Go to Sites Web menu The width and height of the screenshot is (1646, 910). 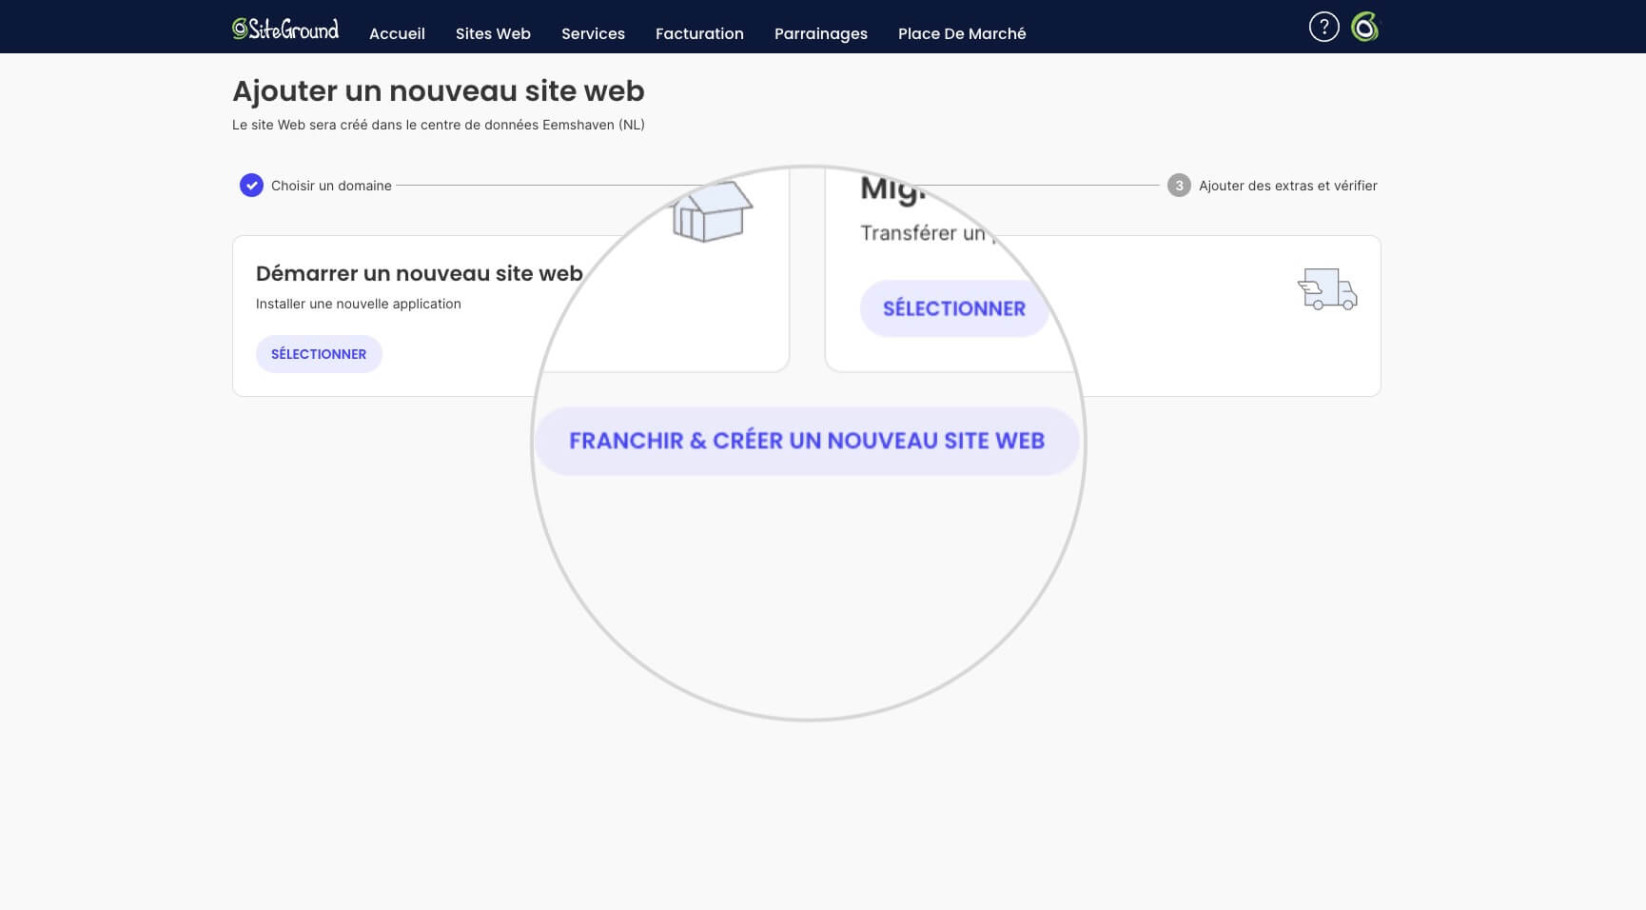click(x=493, y=33)
